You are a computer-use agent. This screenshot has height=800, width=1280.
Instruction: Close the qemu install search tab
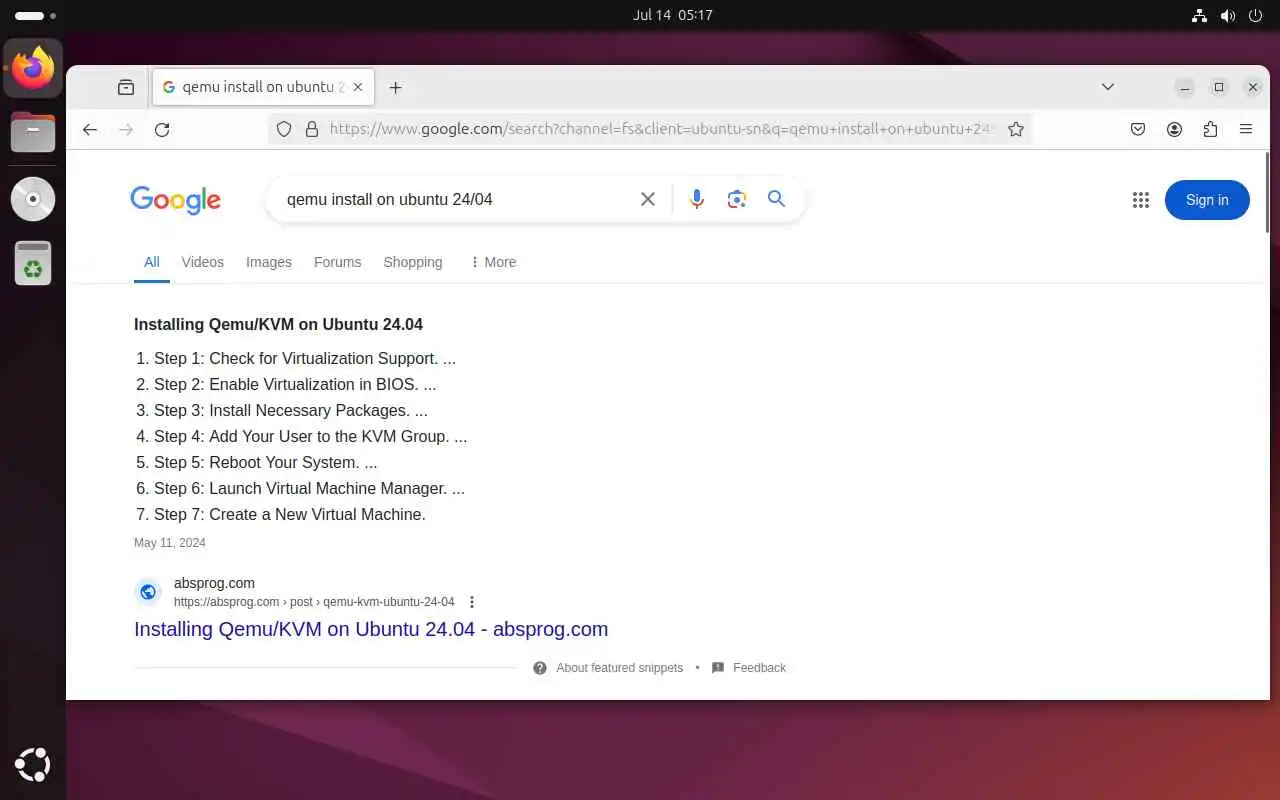pos(359,87)
